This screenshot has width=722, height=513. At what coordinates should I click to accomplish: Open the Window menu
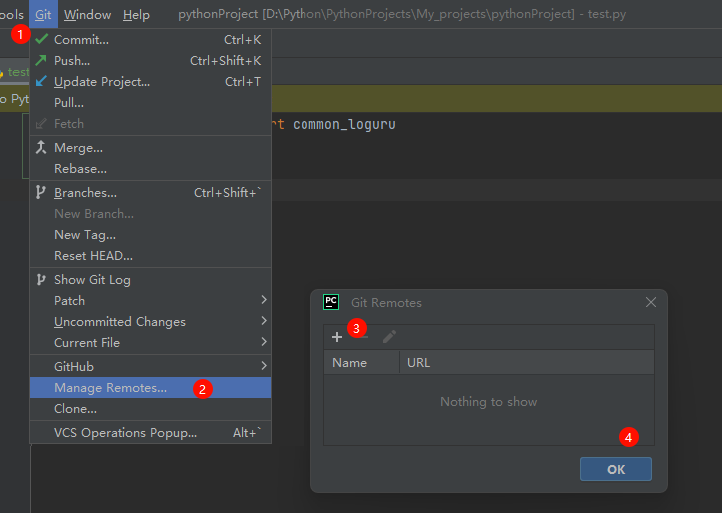(87, 15)
